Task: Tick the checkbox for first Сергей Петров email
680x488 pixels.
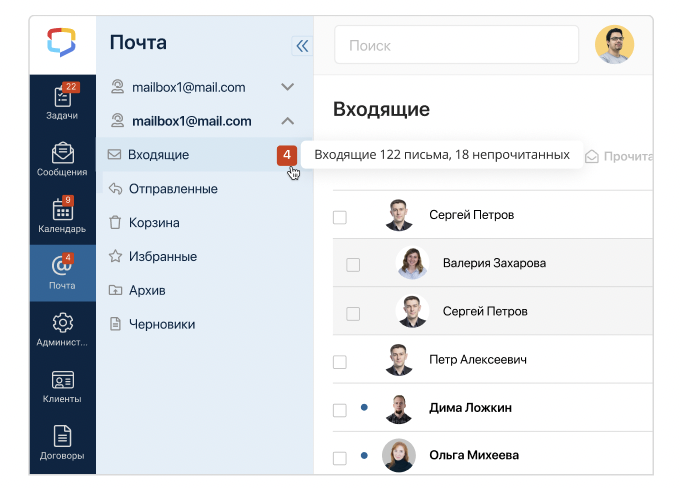Action: 340,217
